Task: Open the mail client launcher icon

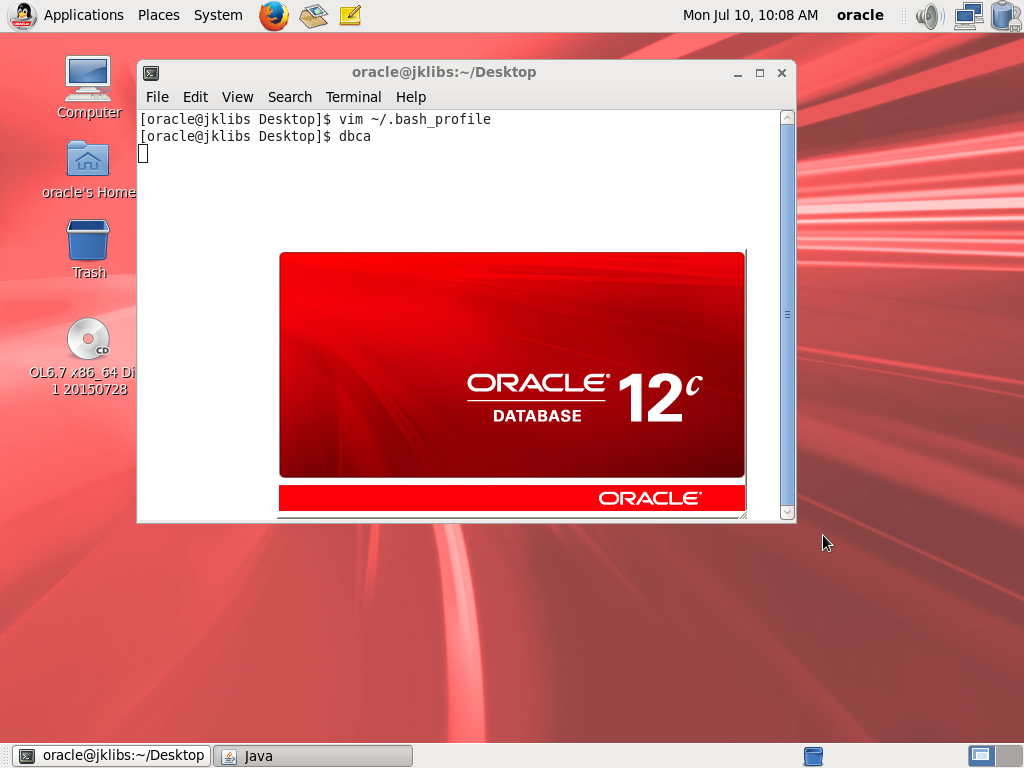Action: pos(314,15)
